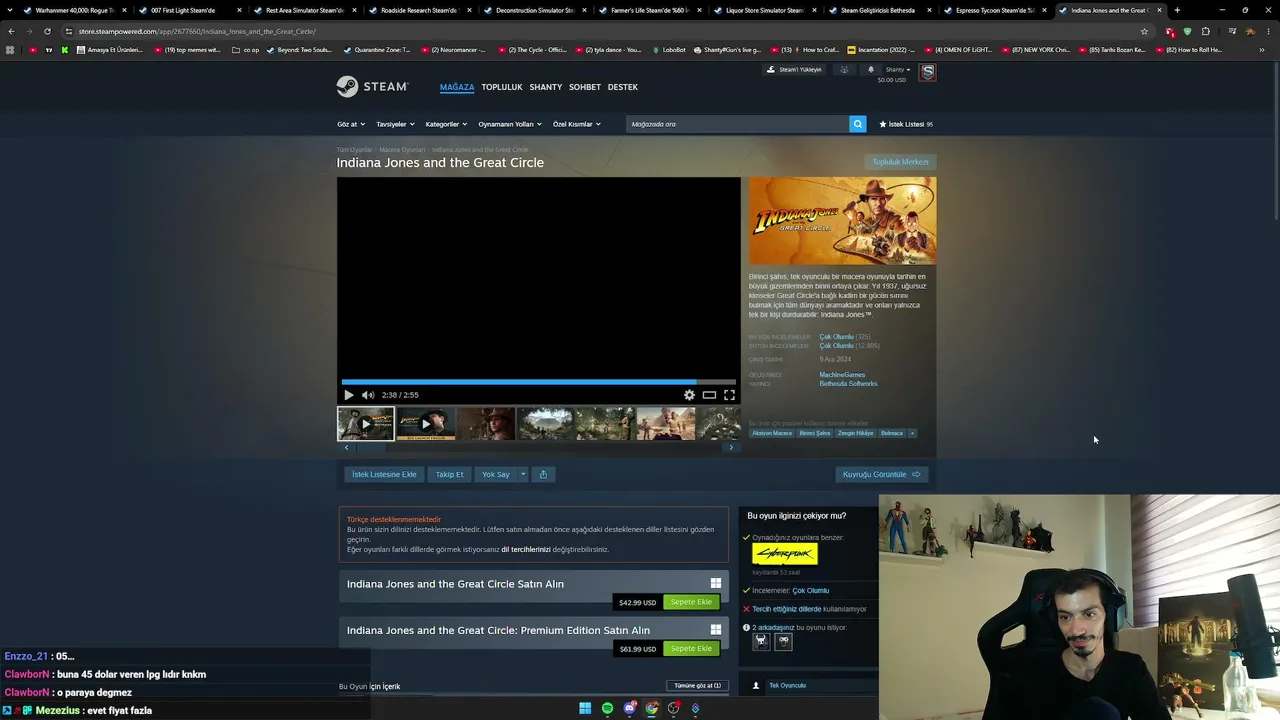Open the Topluluk Merkezi button

tap(900, 162)
